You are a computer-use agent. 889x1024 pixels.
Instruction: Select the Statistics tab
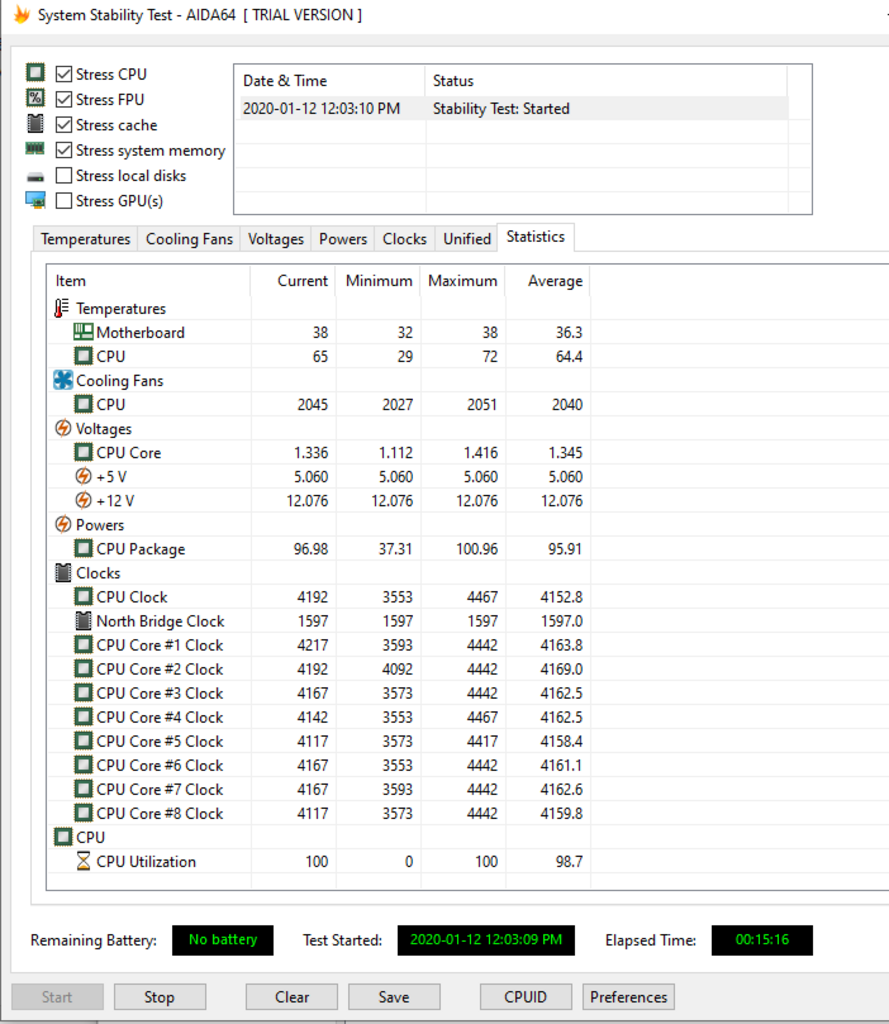[536, 236]
